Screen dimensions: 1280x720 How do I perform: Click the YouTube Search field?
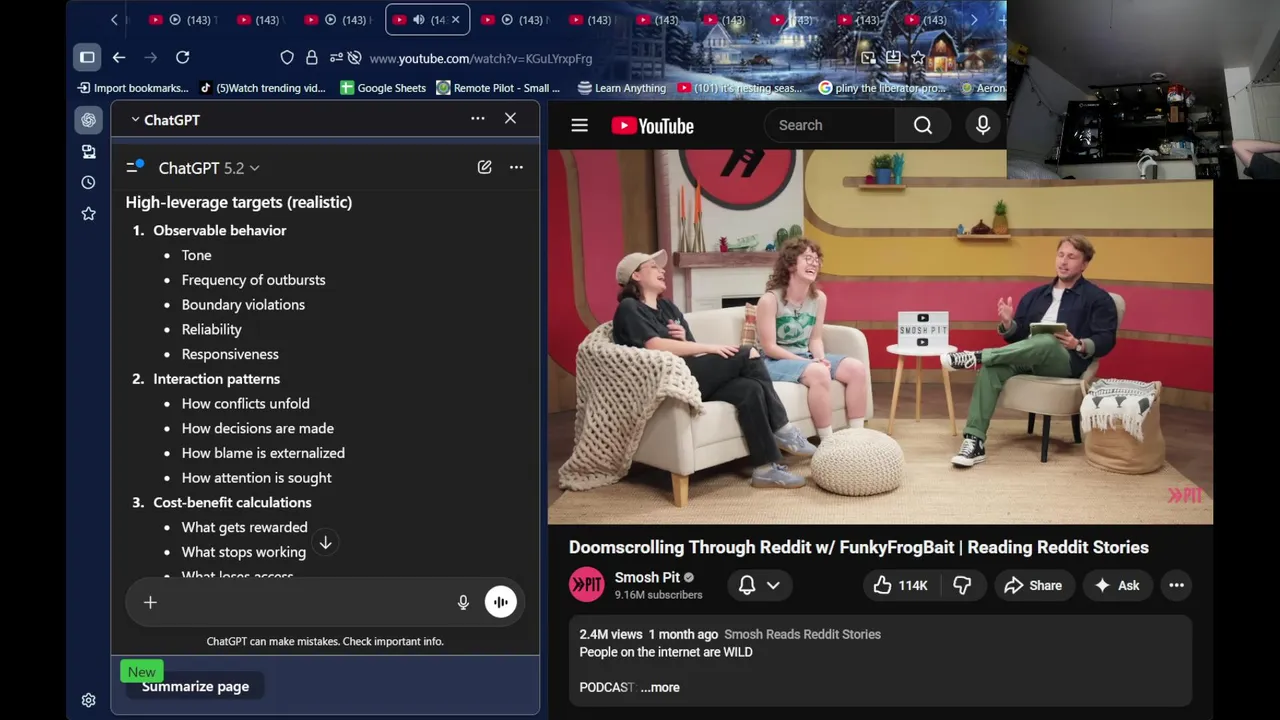coord(830,125)
